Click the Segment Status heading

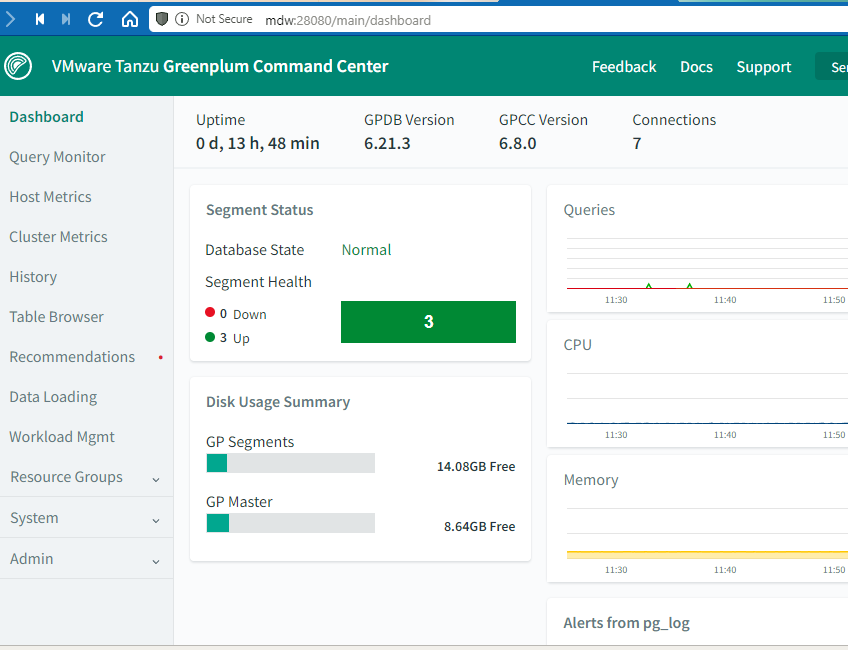[260, 210]
